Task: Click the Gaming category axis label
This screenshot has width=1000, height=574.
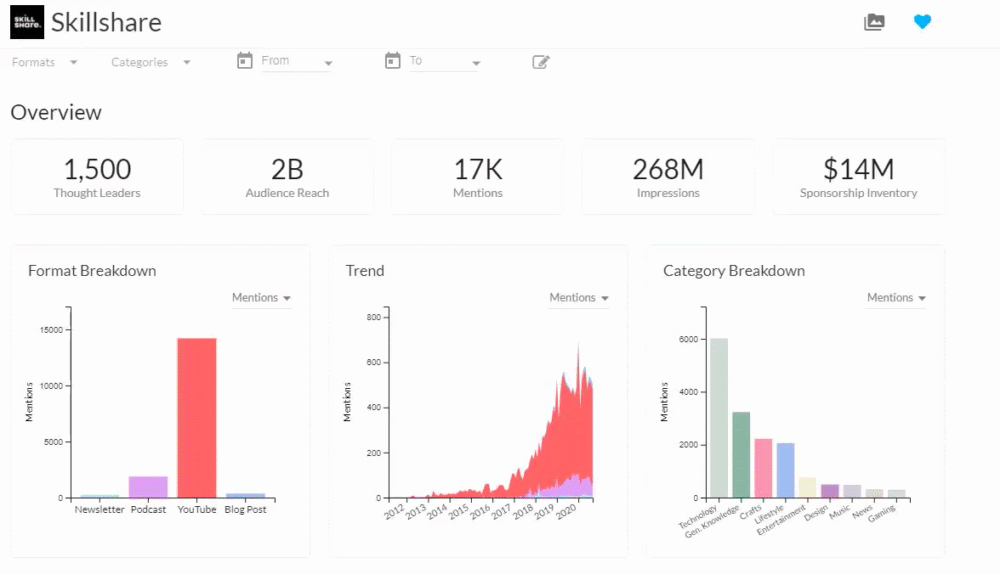Action: click(x=882, y=513)
